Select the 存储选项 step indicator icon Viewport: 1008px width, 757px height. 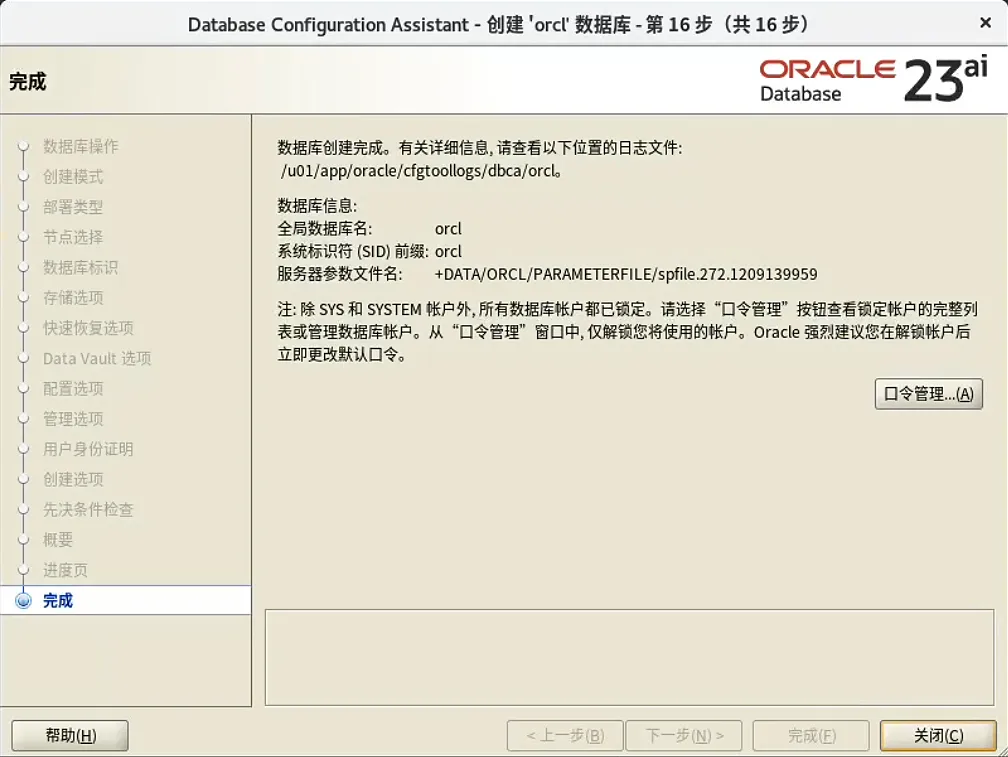point(23,298)
